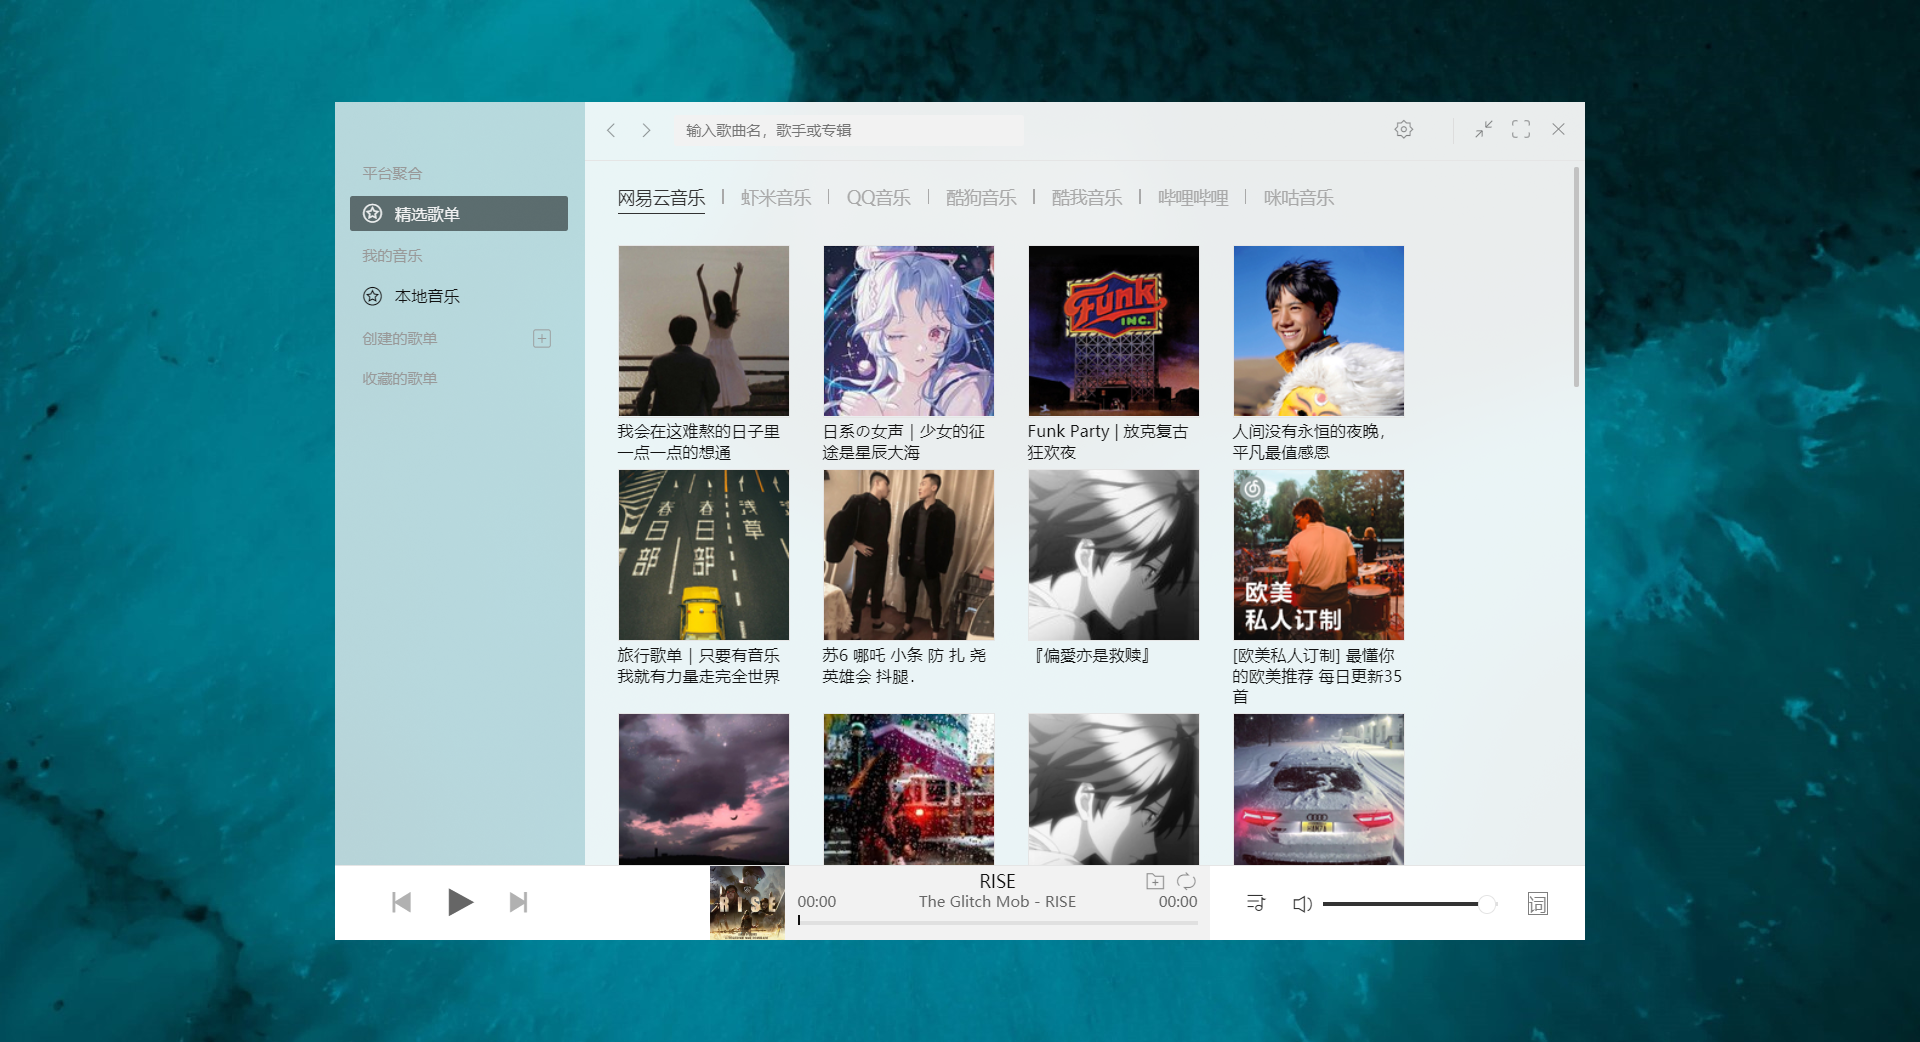The image size is (1920, 1042).
Task: Open the 我会在这难熬的日子里 playlist cover
Action: pyautogui.click(x=704, y=331)
